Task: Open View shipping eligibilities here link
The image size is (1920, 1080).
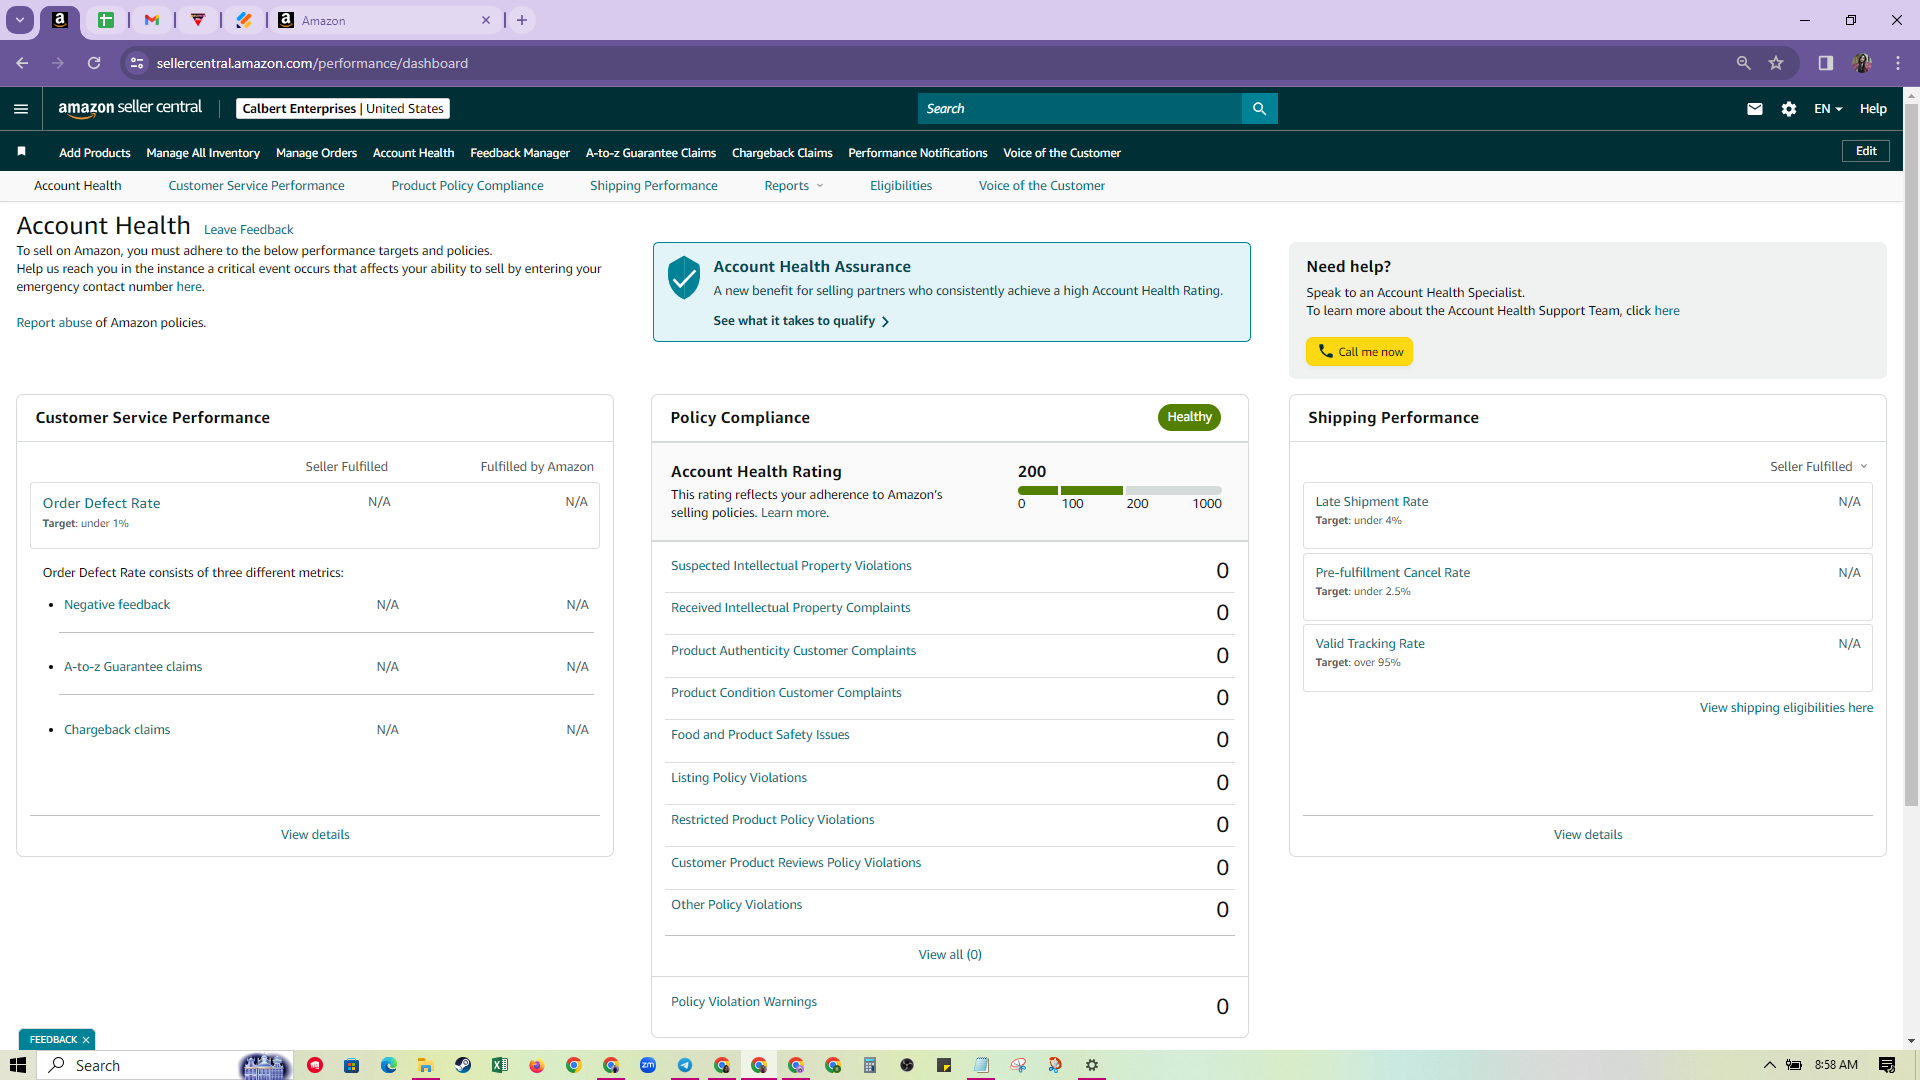Action: coord(1786,708)
